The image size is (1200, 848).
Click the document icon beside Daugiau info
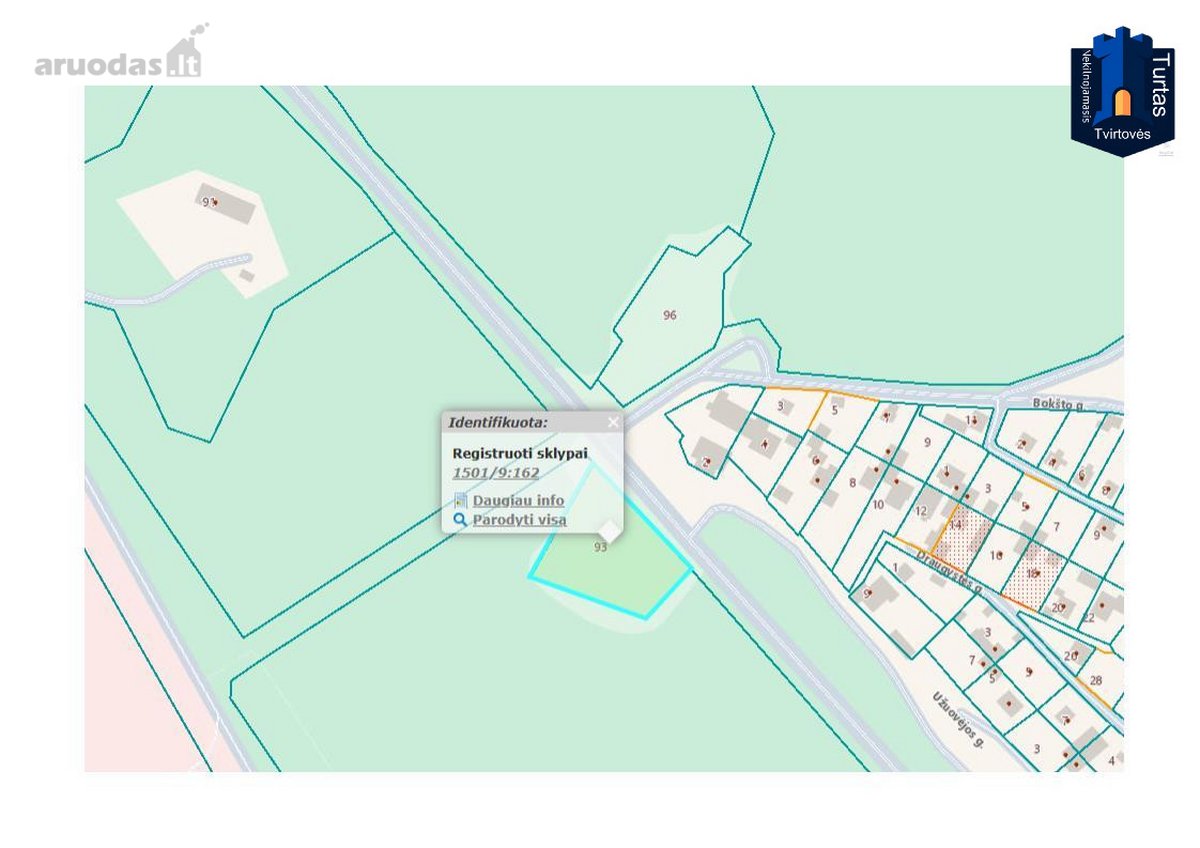460,500
